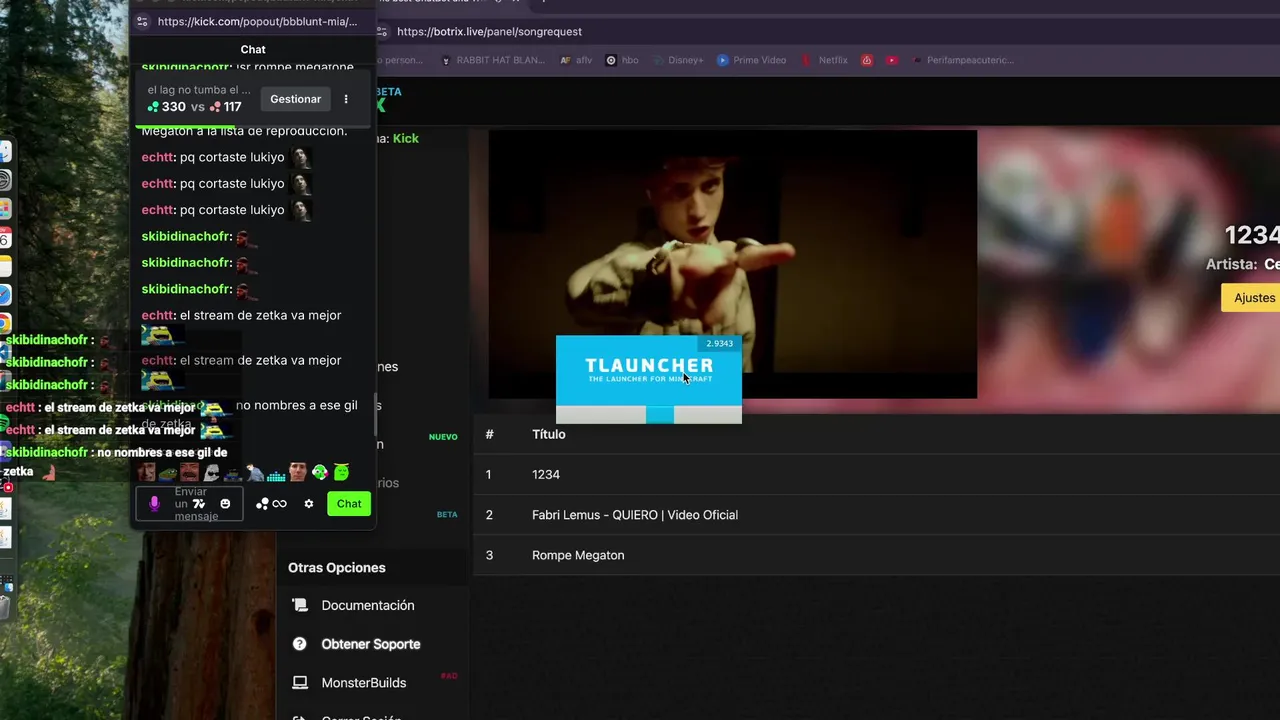Click the infinity points icon
Screen dimensions: 1280x720
[280, 504]
